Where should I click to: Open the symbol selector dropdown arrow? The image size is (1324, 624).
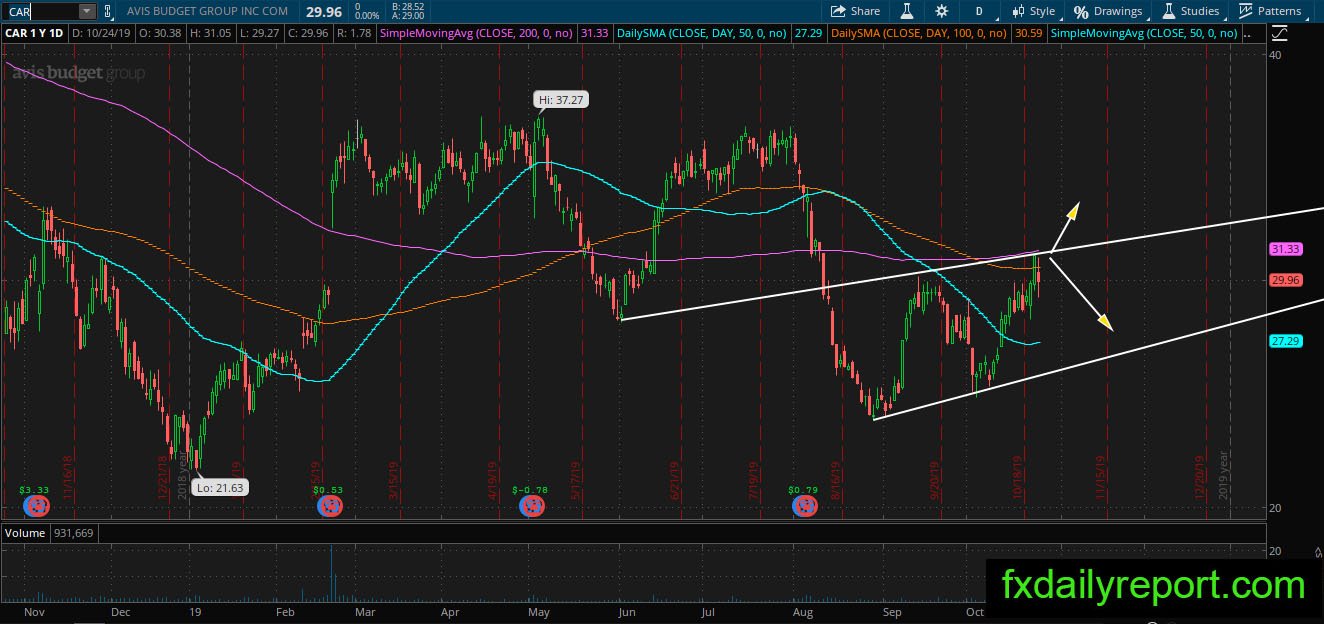pyautogui.click(x=87, y=11)
